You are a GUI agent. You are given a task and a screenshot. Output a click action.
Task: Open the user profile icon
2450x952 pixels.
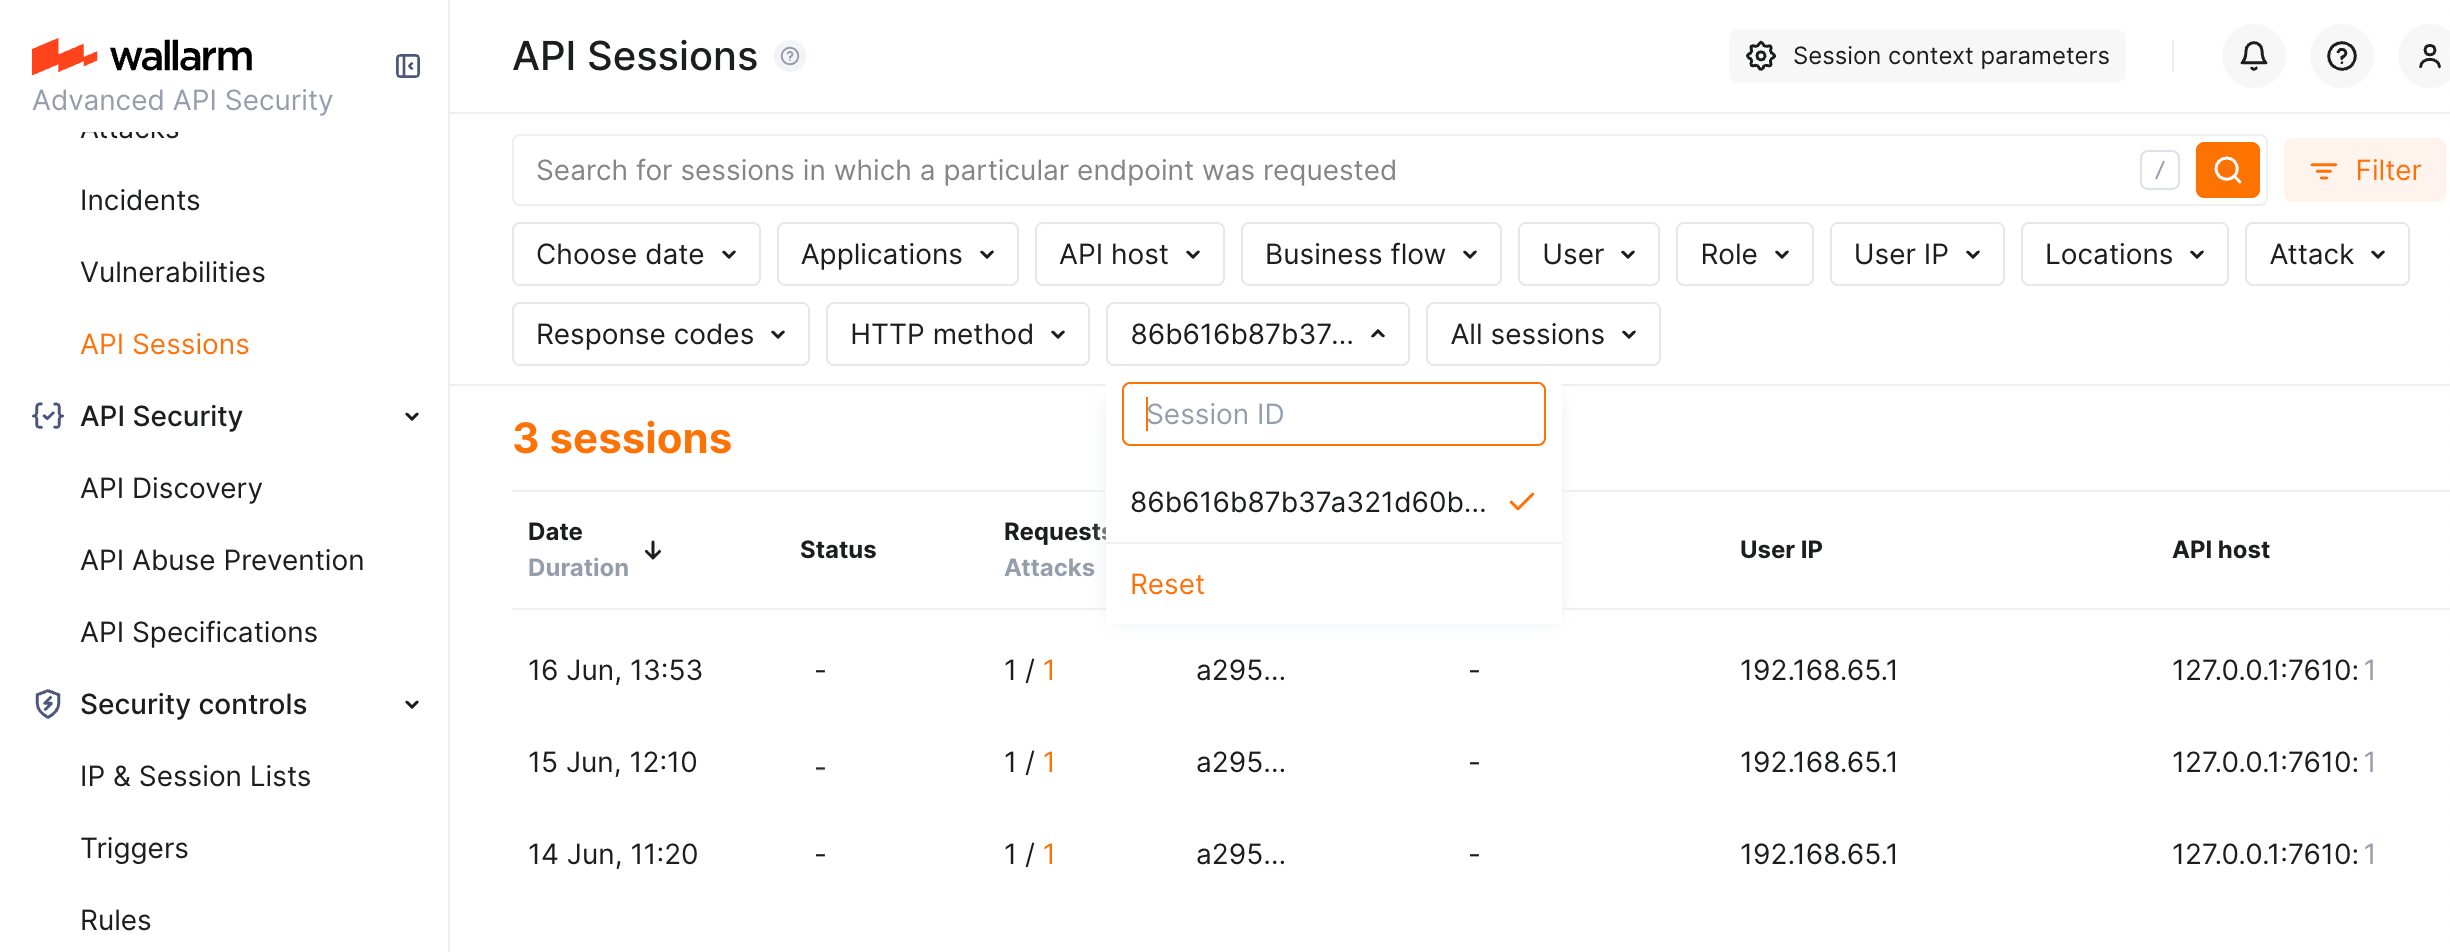coord(2428,56)
